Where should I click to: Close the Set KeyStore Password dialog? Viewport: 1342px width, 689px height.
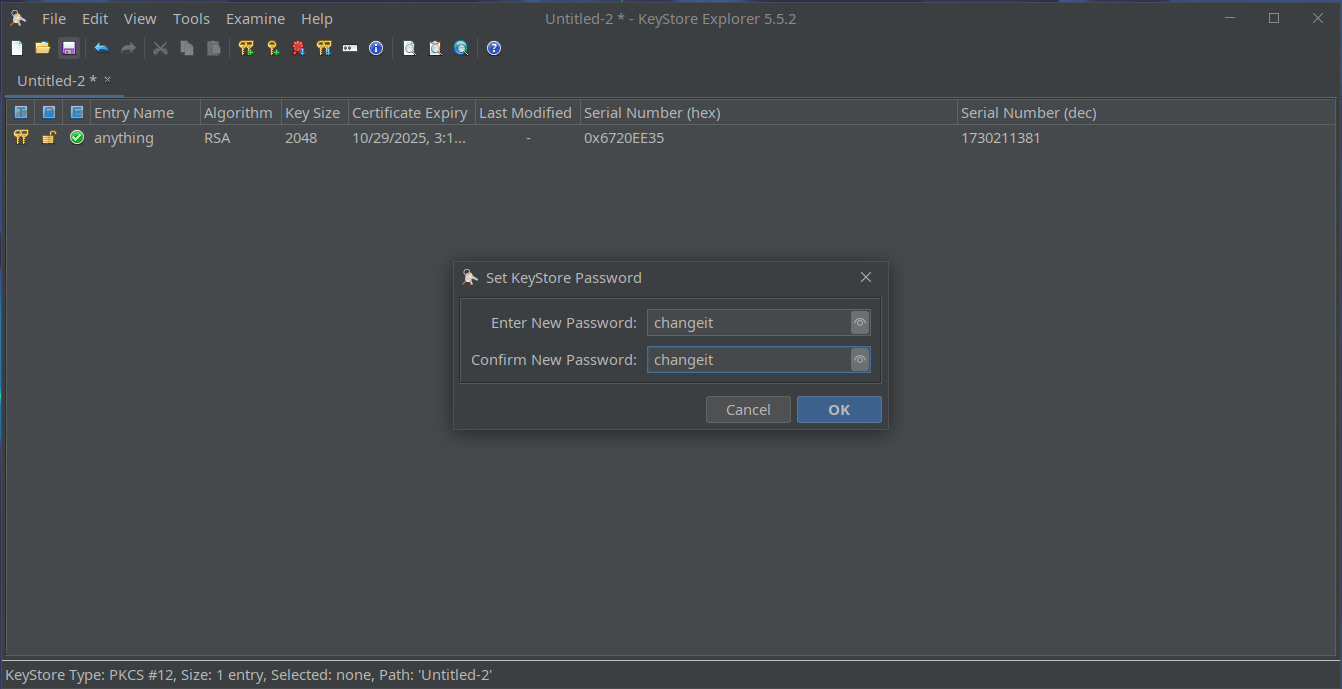(x=866, y=278)
